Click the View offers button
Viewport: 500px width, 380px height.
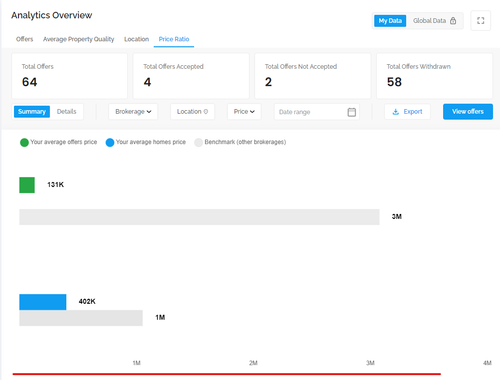[x=468, y=112]
